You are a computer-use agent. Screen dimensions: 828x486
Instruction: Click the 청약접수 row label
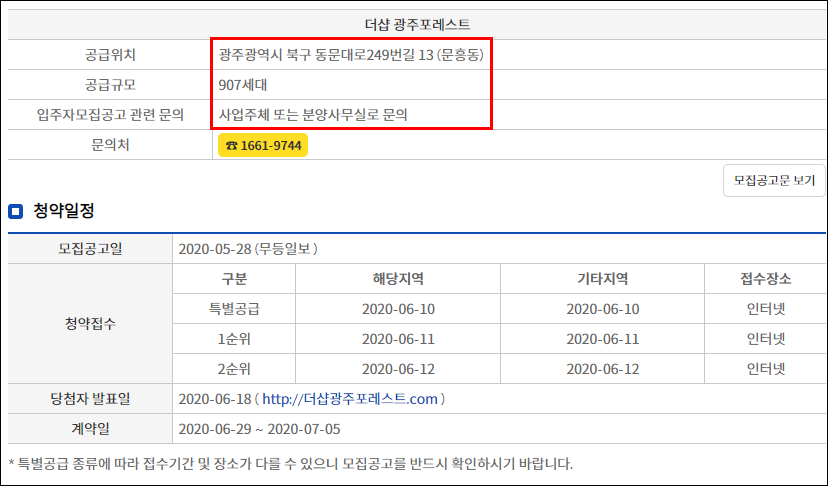[90, 324]
